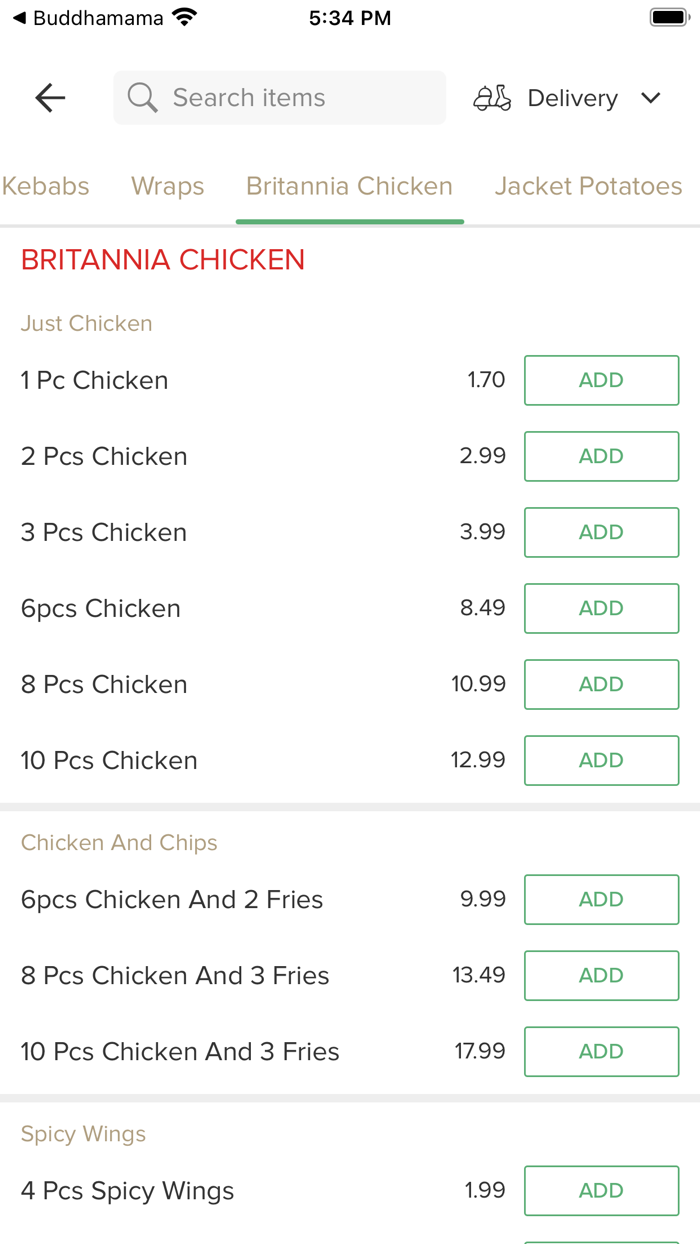Click the delivery scooter icon

pyautogui.click(x=491, y=97)
